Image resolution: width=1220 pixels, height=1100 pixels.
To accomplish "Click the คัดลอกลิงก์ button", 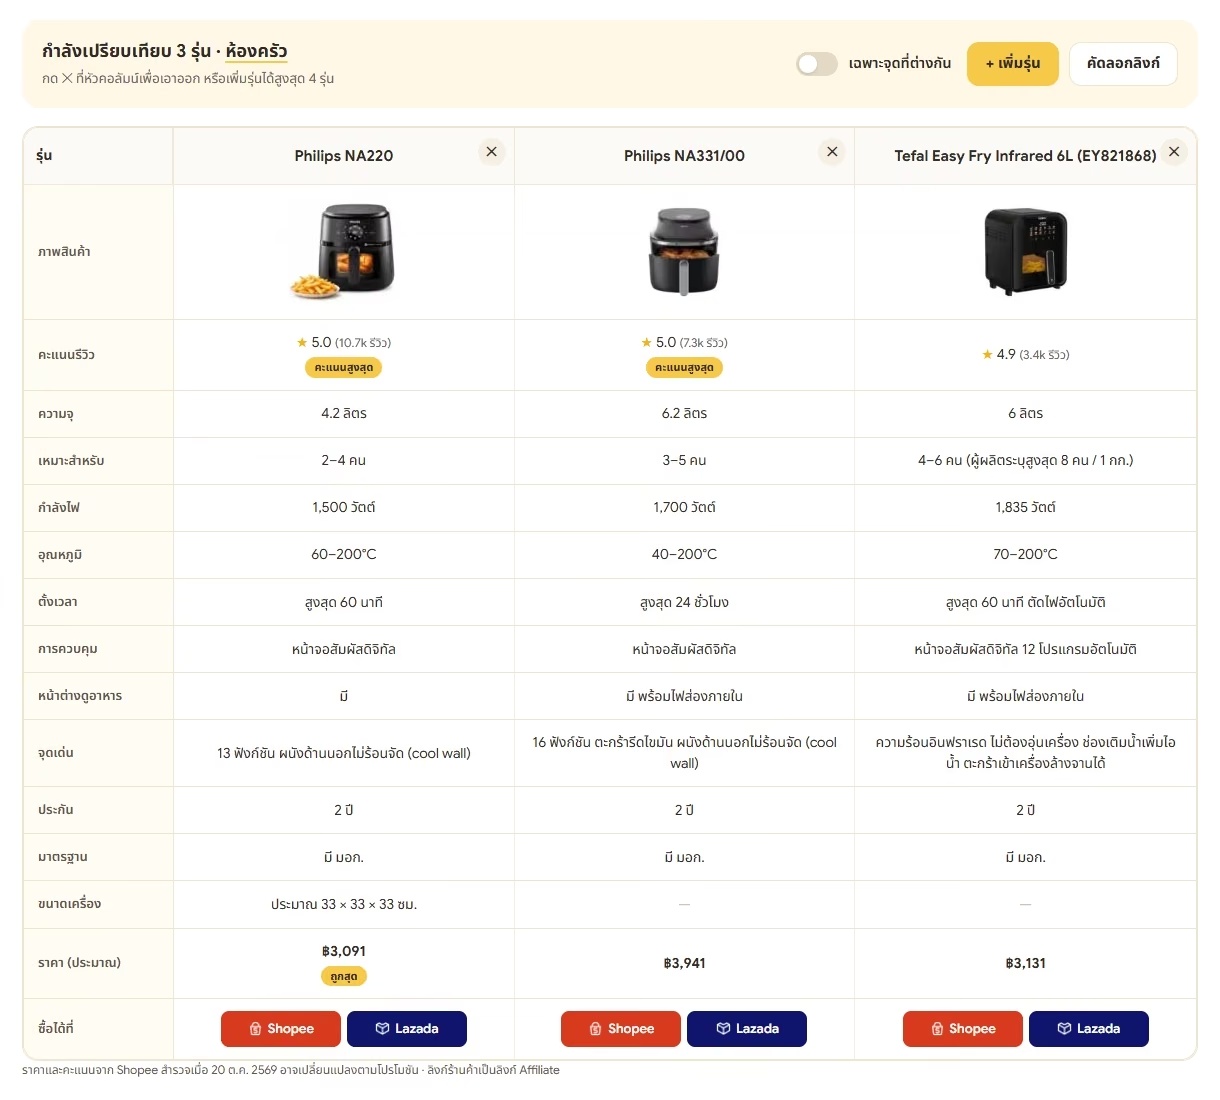I will pos(1123,64).
